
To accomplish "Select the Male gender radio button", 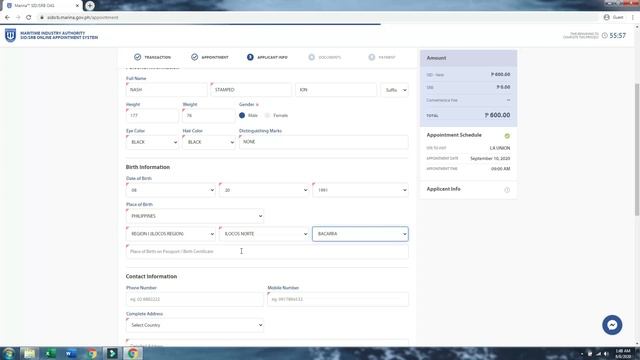I will (242, 116).
